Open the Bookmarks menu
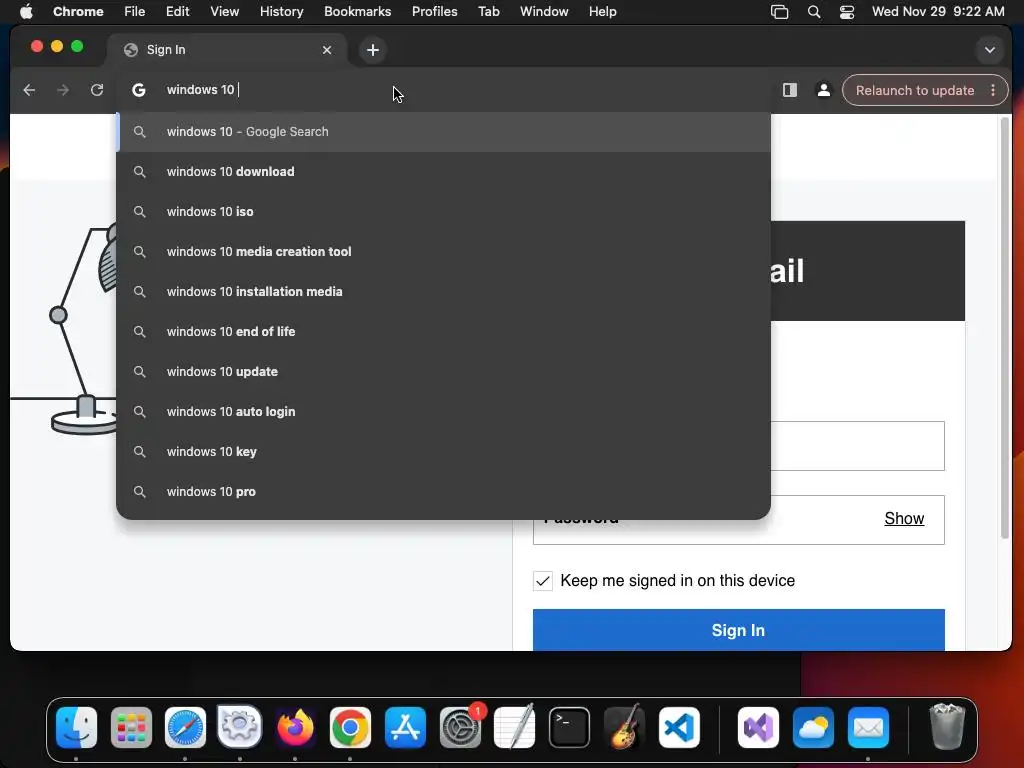The image size is (1024, 768). point(357,11)
